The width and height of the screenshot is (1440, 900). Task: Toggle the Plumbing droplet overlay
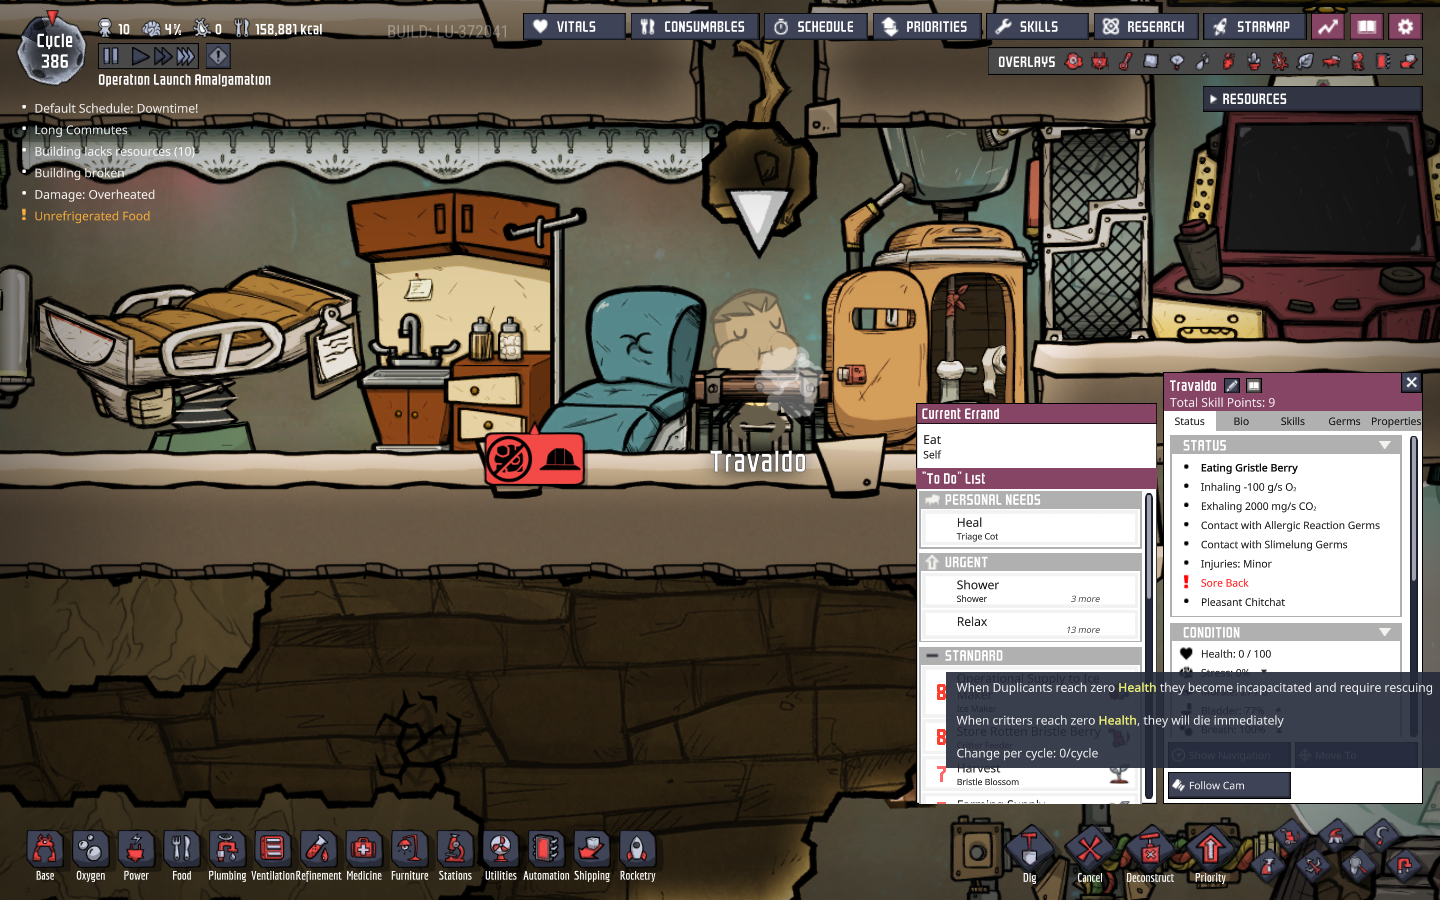pos(1203,62)
